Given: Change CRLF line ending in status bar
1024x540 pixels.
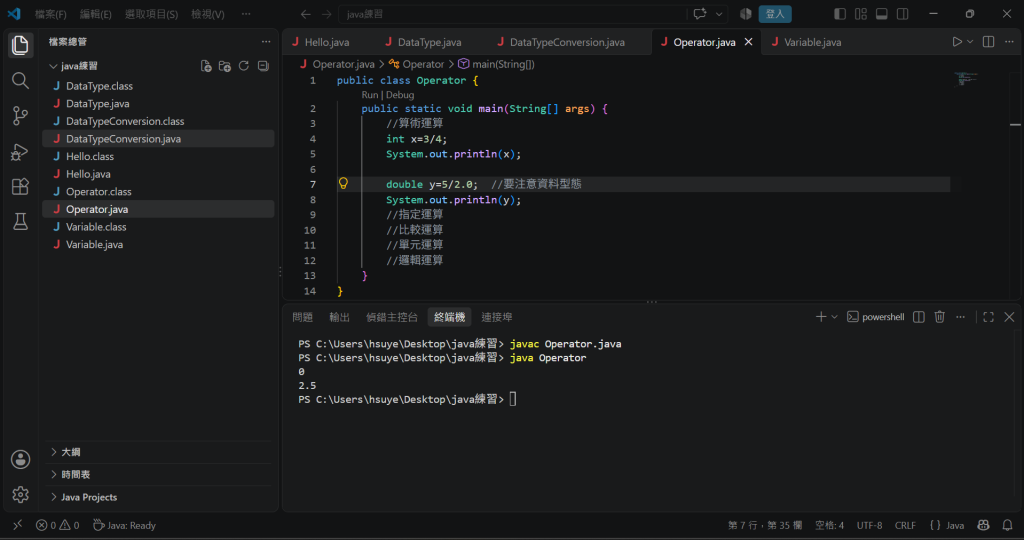Looking at the screenshot, I should pos(905,525).
